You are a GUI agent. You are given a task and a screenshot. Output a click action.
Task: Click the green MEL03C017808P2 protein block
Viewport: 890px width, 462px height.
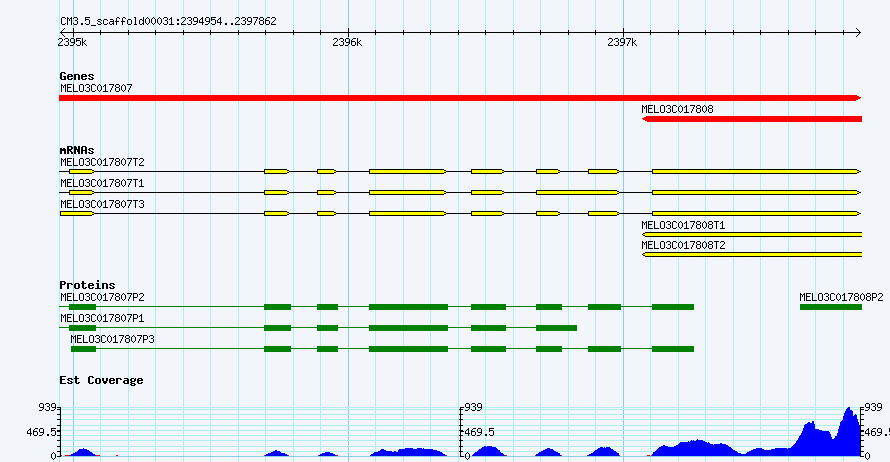coord(831,307)
